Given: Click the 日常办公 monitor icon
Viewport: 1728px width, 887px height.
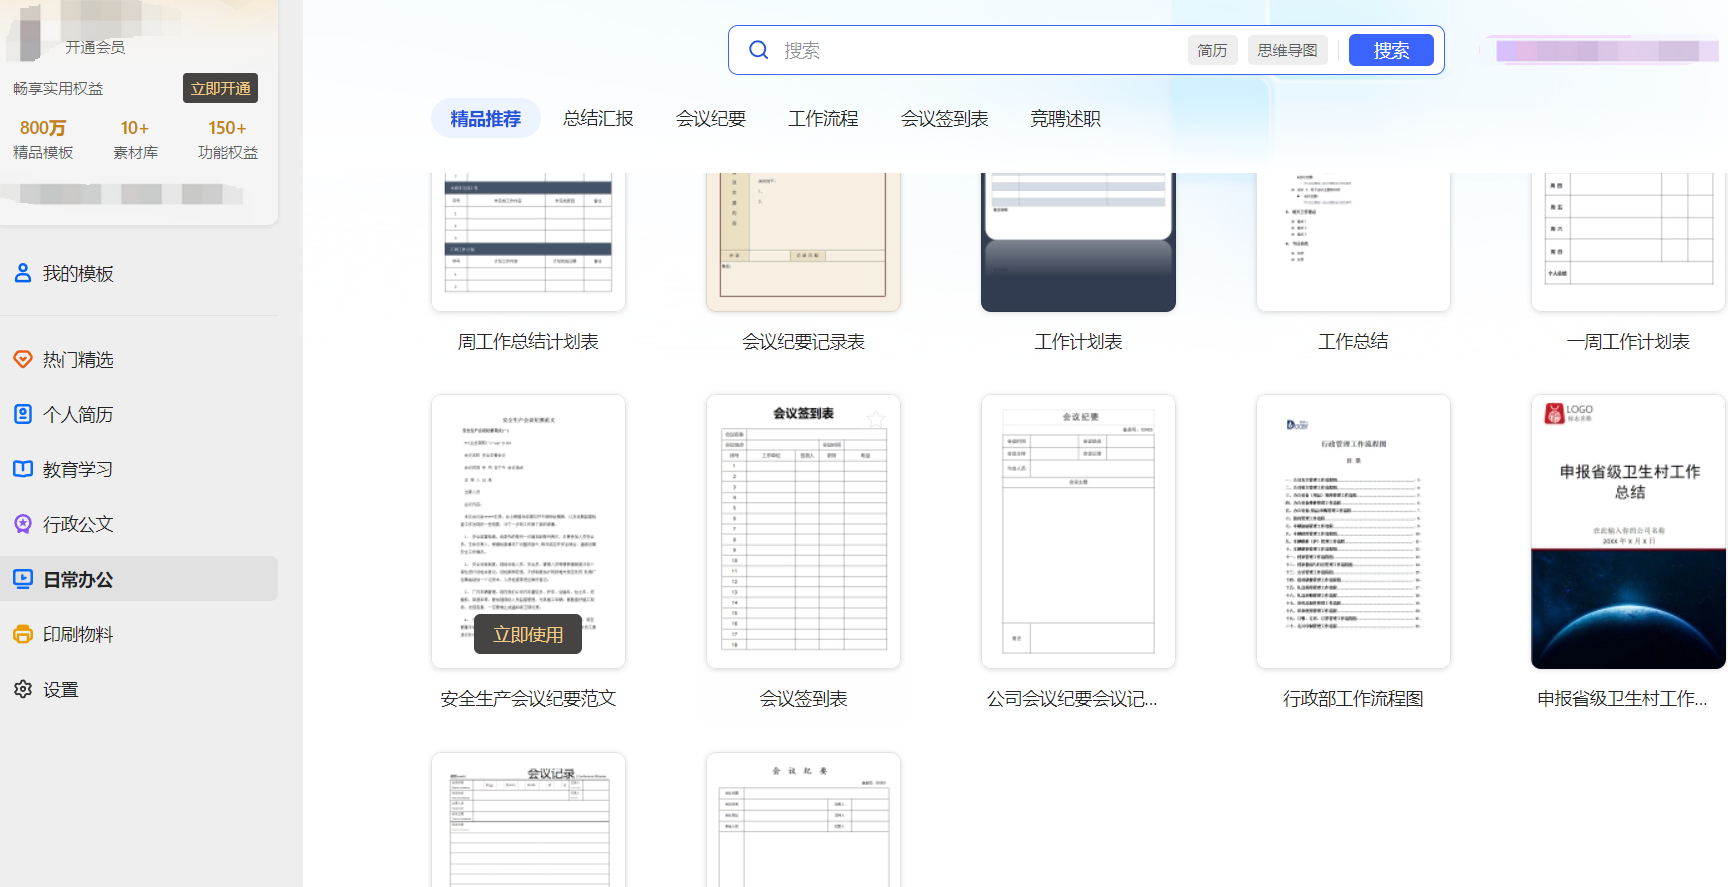Looking at the screenshot, I should (x=23, y=579).
